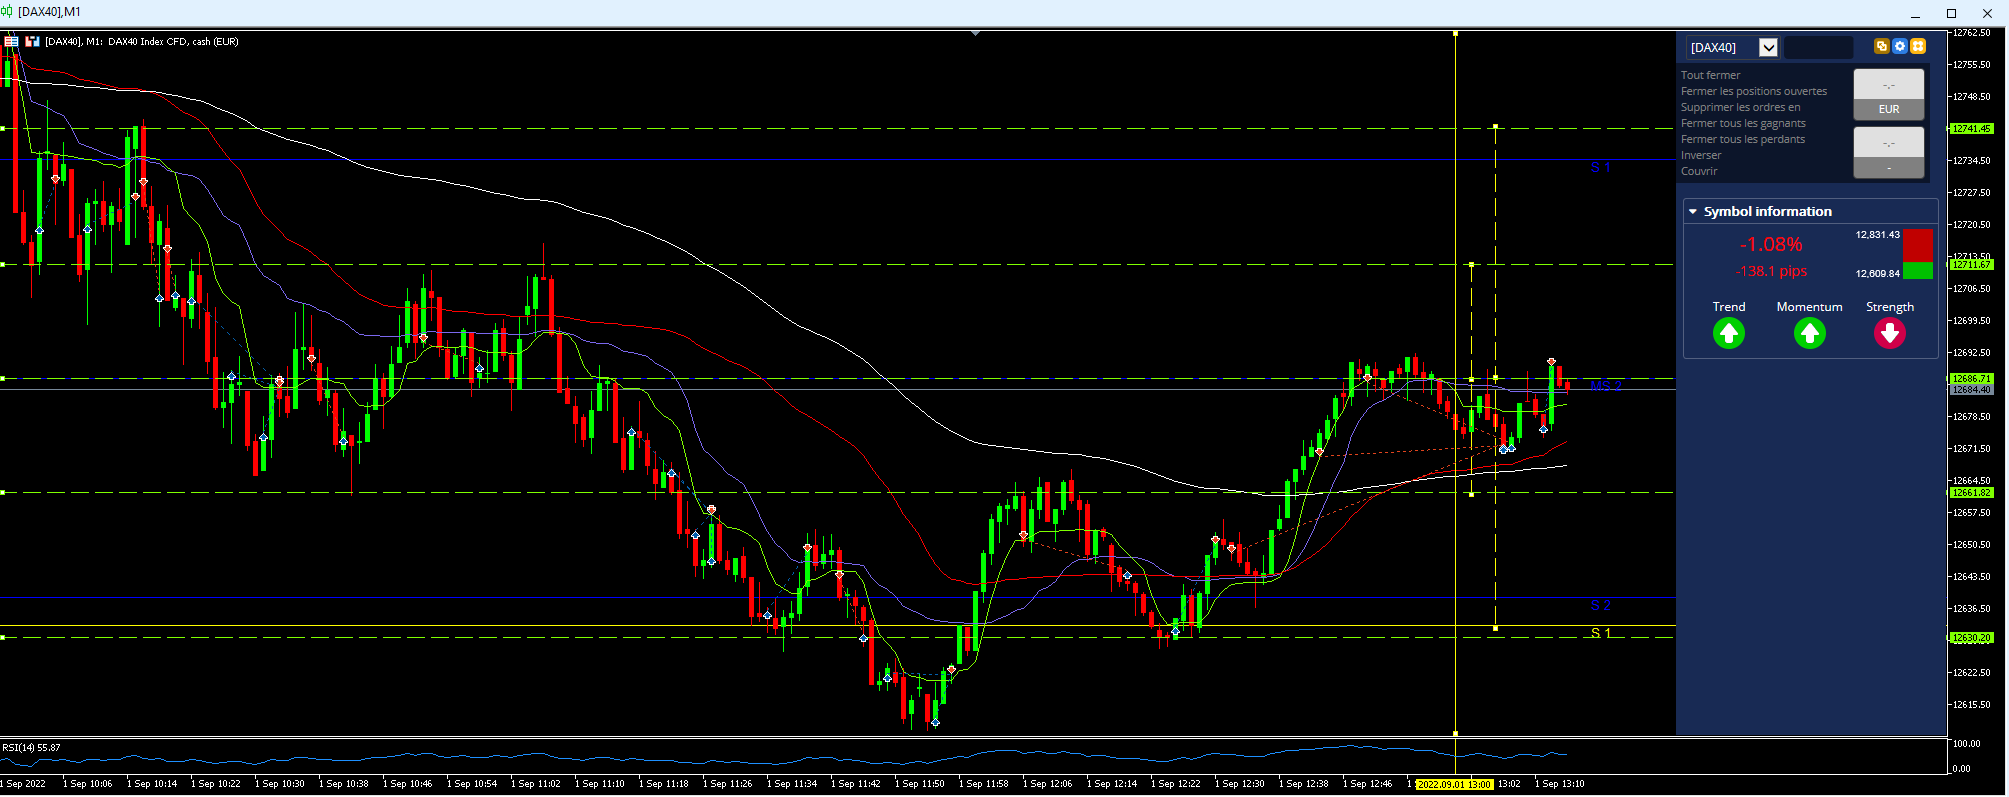Click the Inverser action
2009x797 pixels.
[x=1701, y=155]
